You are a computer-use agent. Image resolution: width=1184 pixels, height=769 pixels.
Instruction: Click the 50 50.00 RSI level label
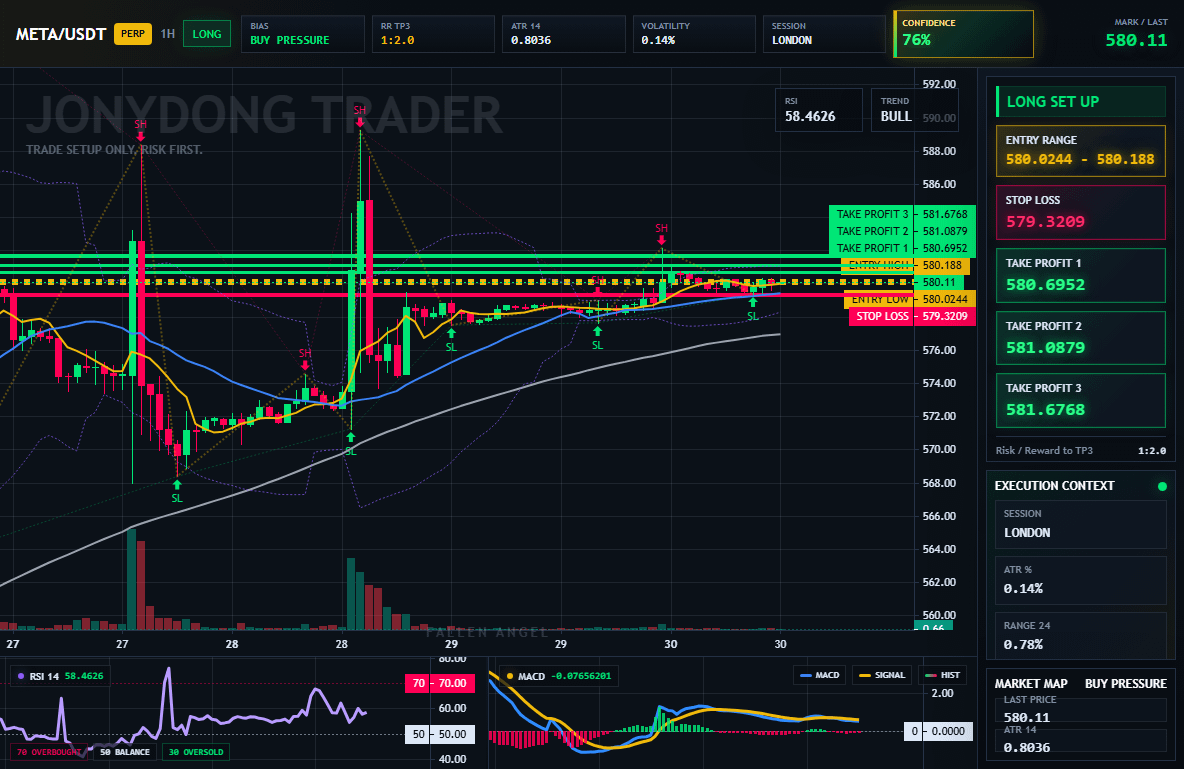pos(440,733)
